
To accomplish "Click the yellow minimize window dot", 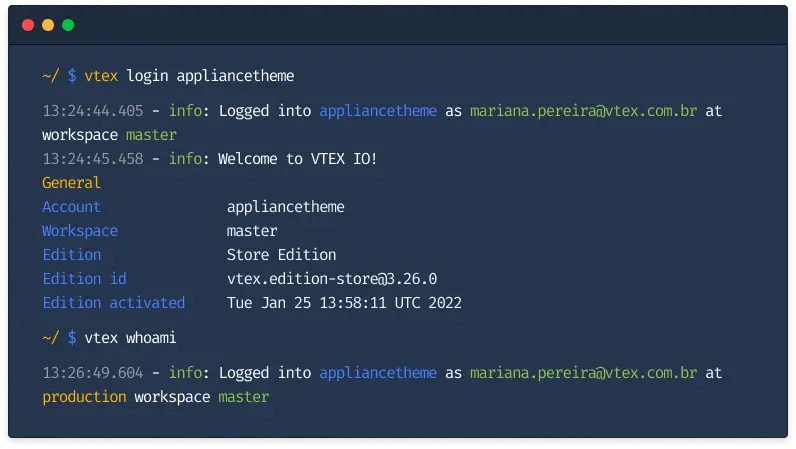I will [48, 25].
